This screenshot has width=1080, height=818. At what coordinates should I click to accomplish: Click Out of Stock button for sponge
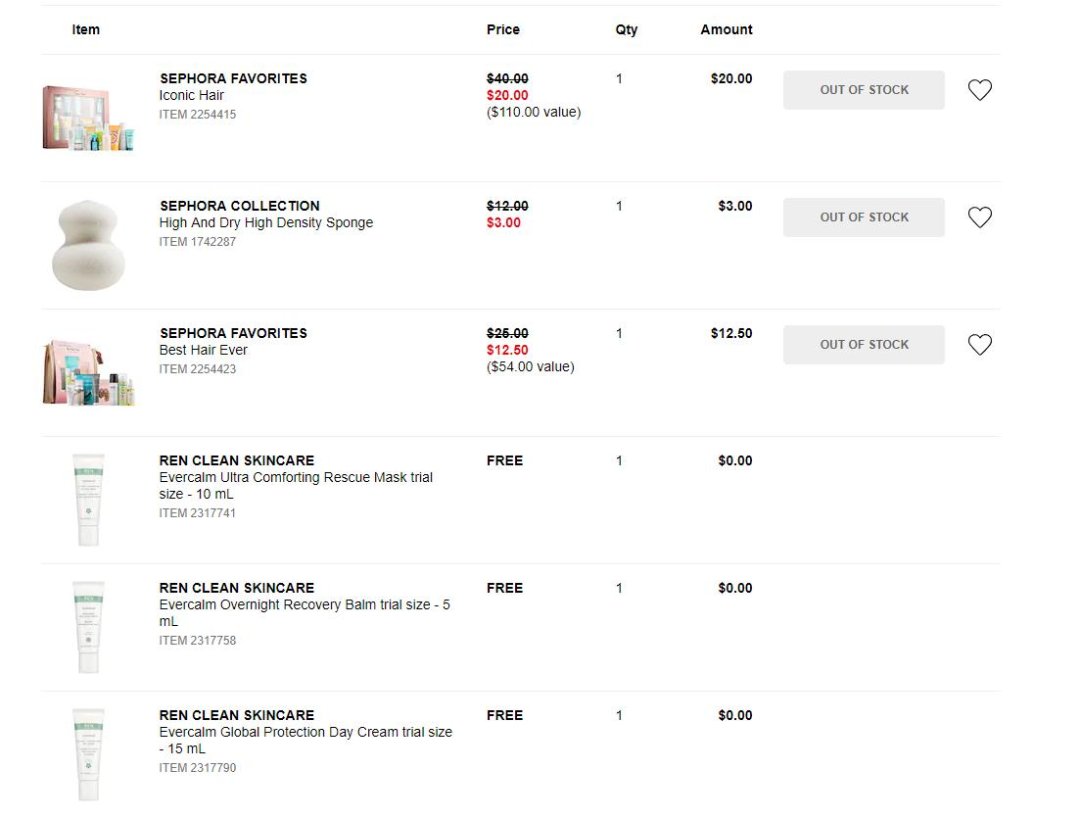tap(863, 217)
